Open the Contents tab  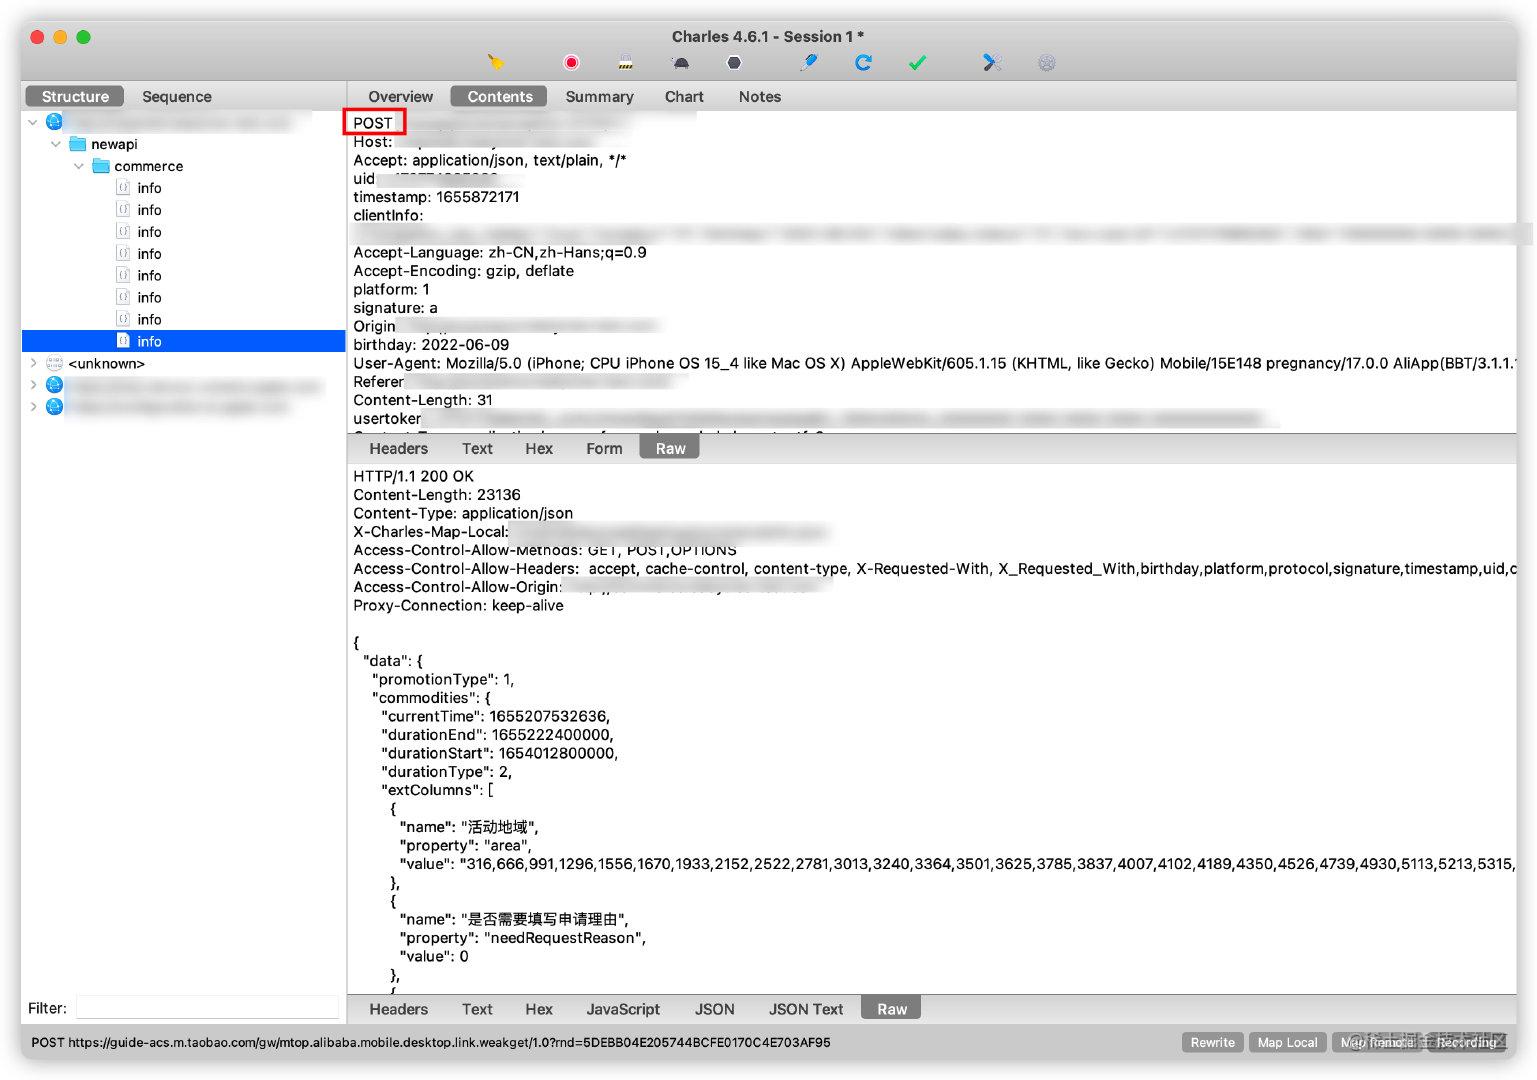point(500,97)
